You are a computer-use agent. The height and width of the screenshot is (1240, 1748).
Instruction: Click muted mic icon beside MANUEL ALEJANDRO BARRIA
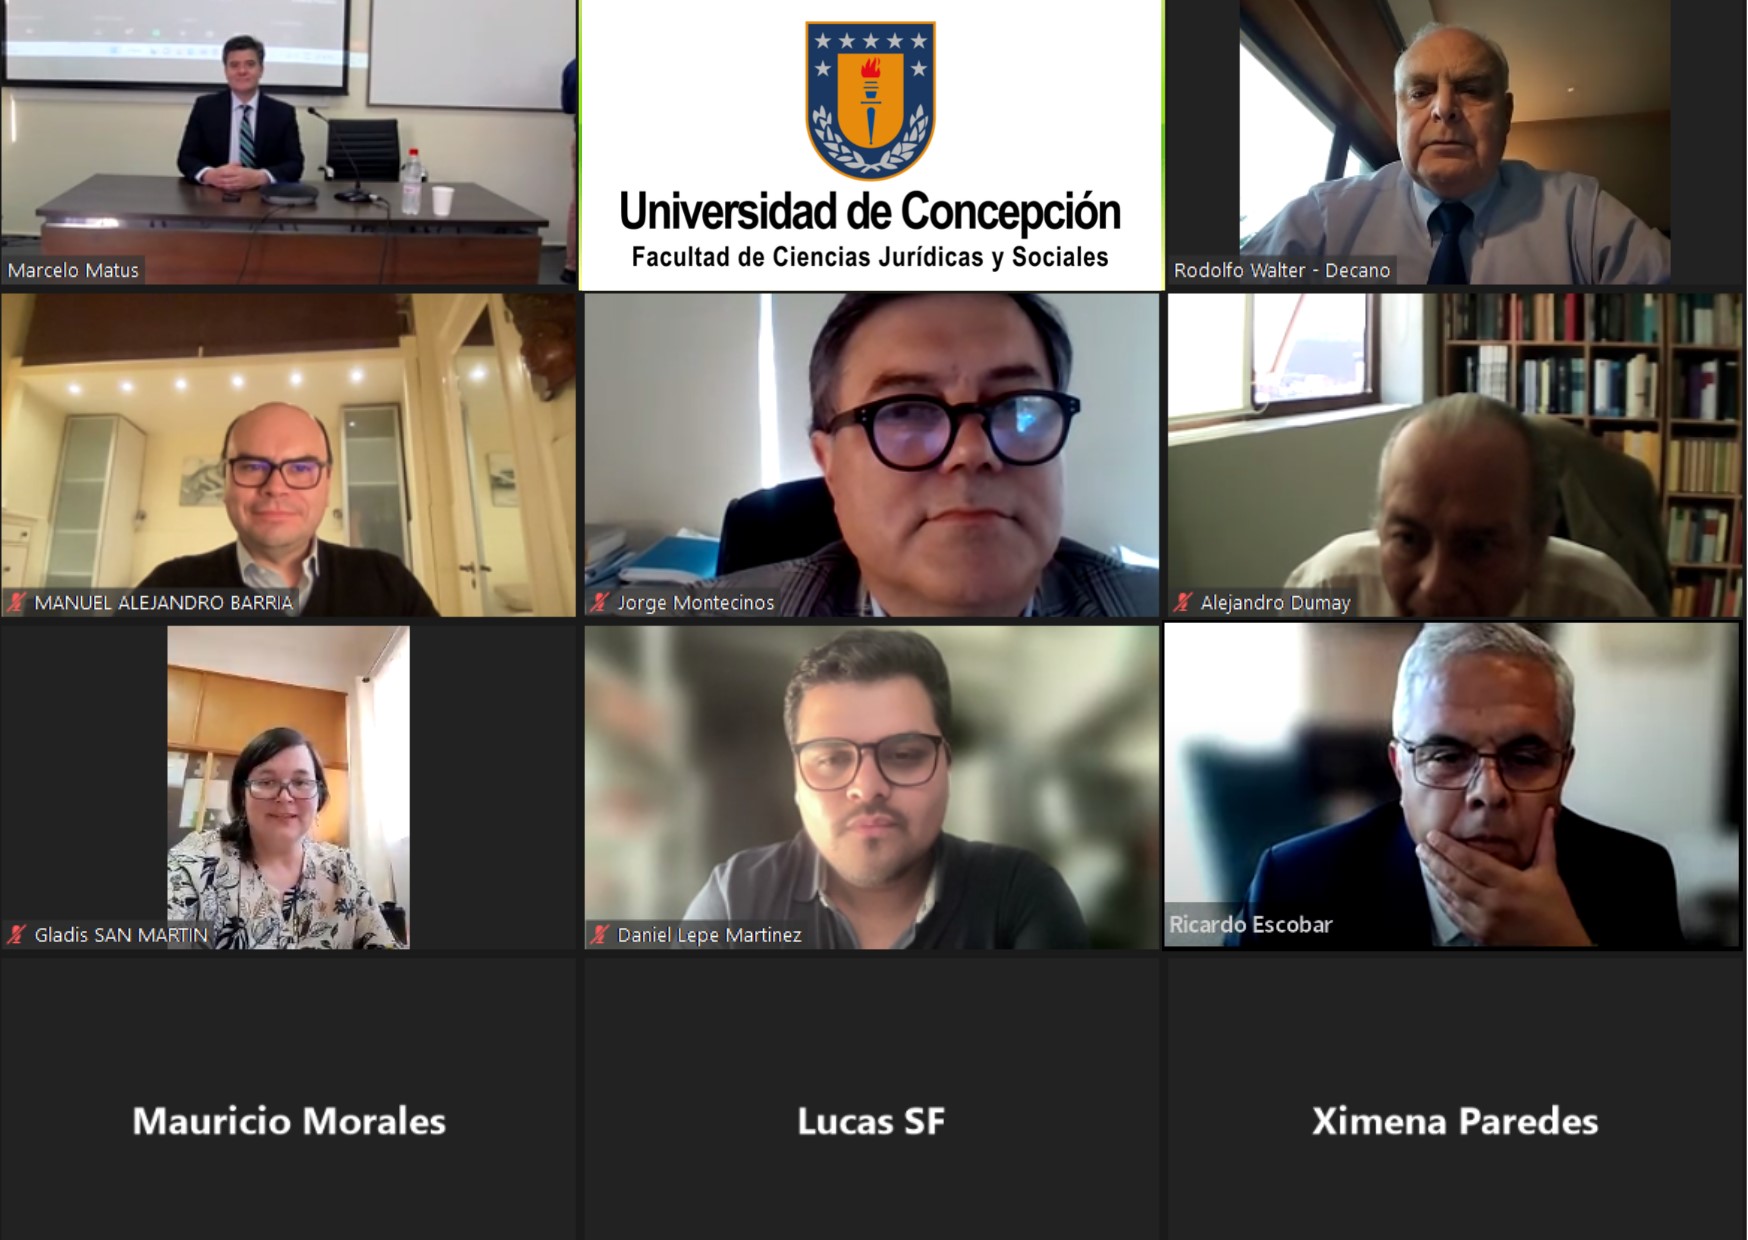click(x=17, y=603)
